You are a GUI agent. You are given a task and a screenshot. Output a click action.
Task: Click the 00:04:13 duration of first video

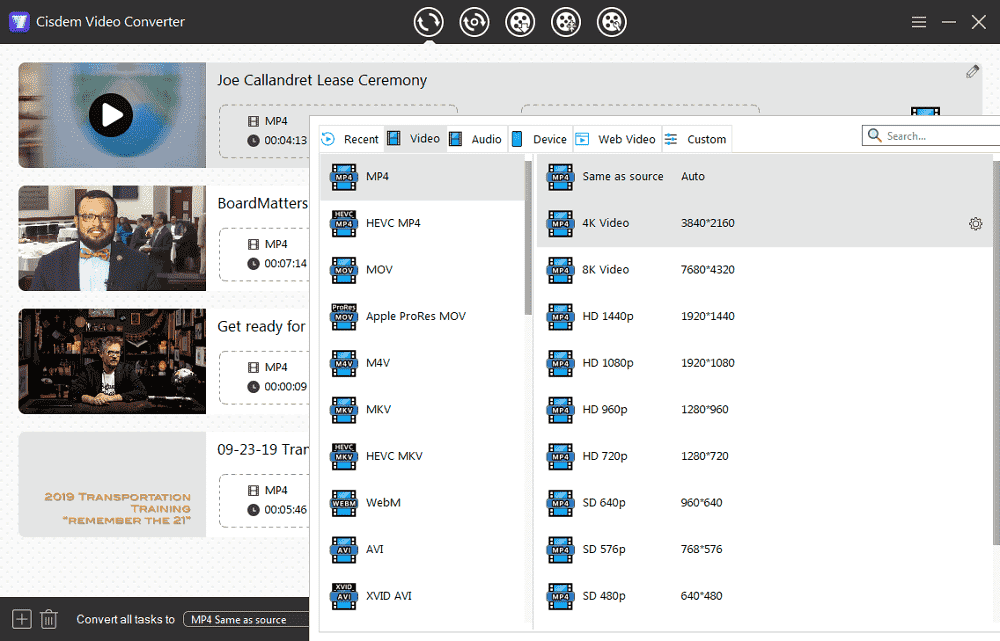coord(286,140)
